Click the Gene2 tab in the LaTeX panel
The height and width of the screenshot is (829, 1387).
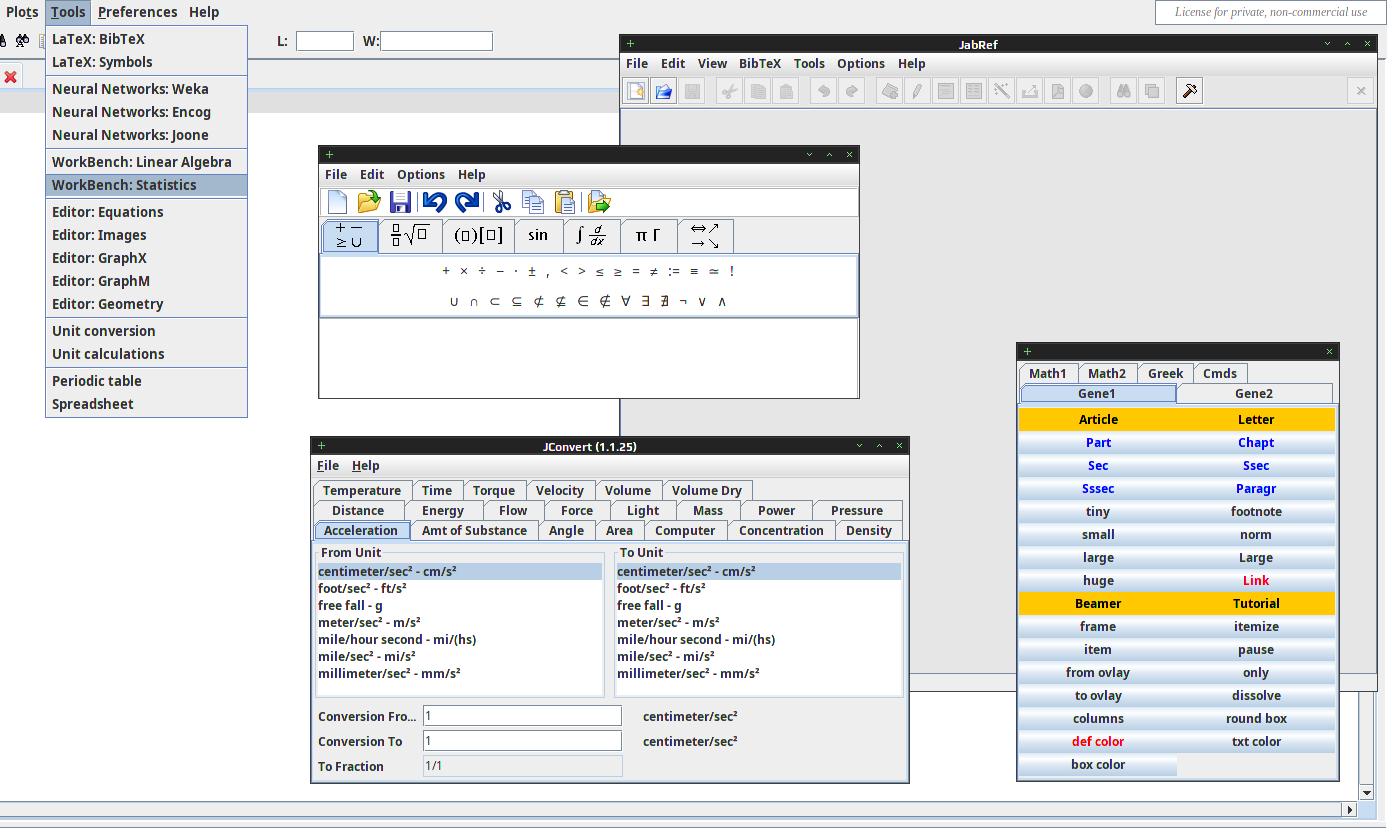click(1254, 393)
